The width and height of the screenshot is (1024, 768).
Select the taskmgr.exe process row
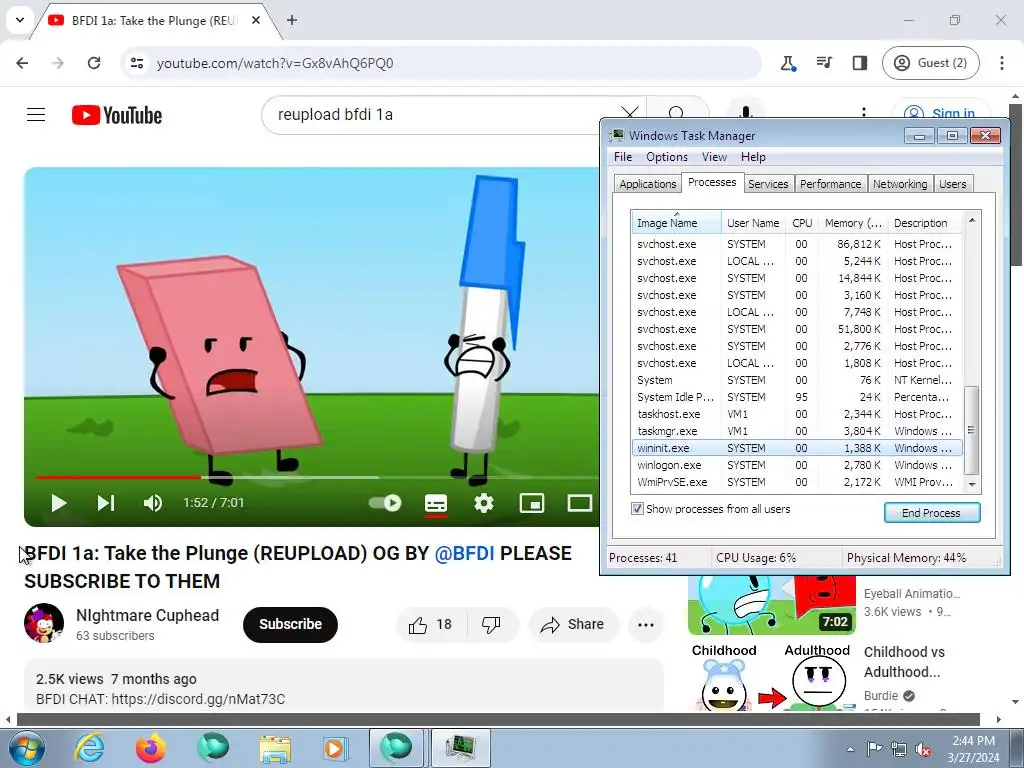pyautogui.click(x=797, y=431)
